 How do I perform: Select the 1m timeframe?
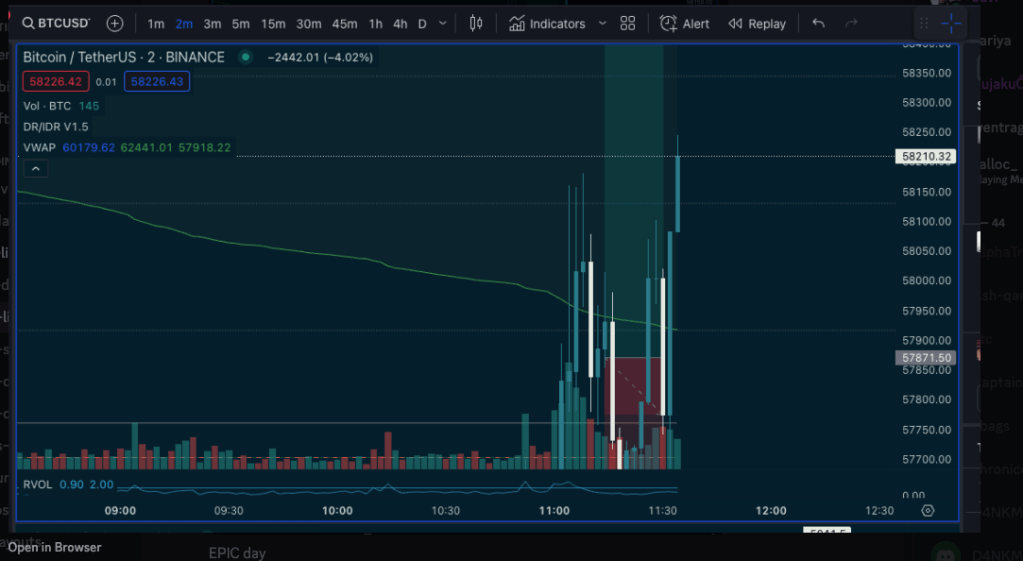click(x=156, y=23)
